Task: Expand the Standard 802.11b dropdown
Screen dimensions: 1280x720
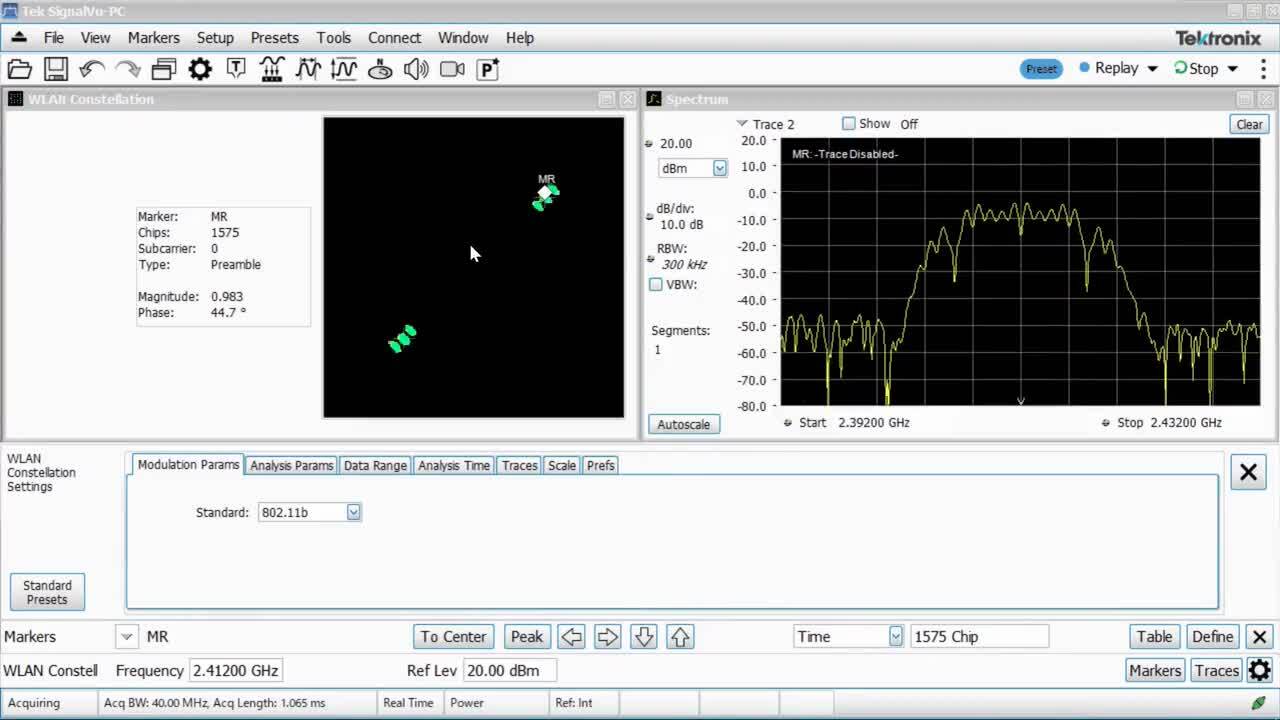Action: coord(353,512)
